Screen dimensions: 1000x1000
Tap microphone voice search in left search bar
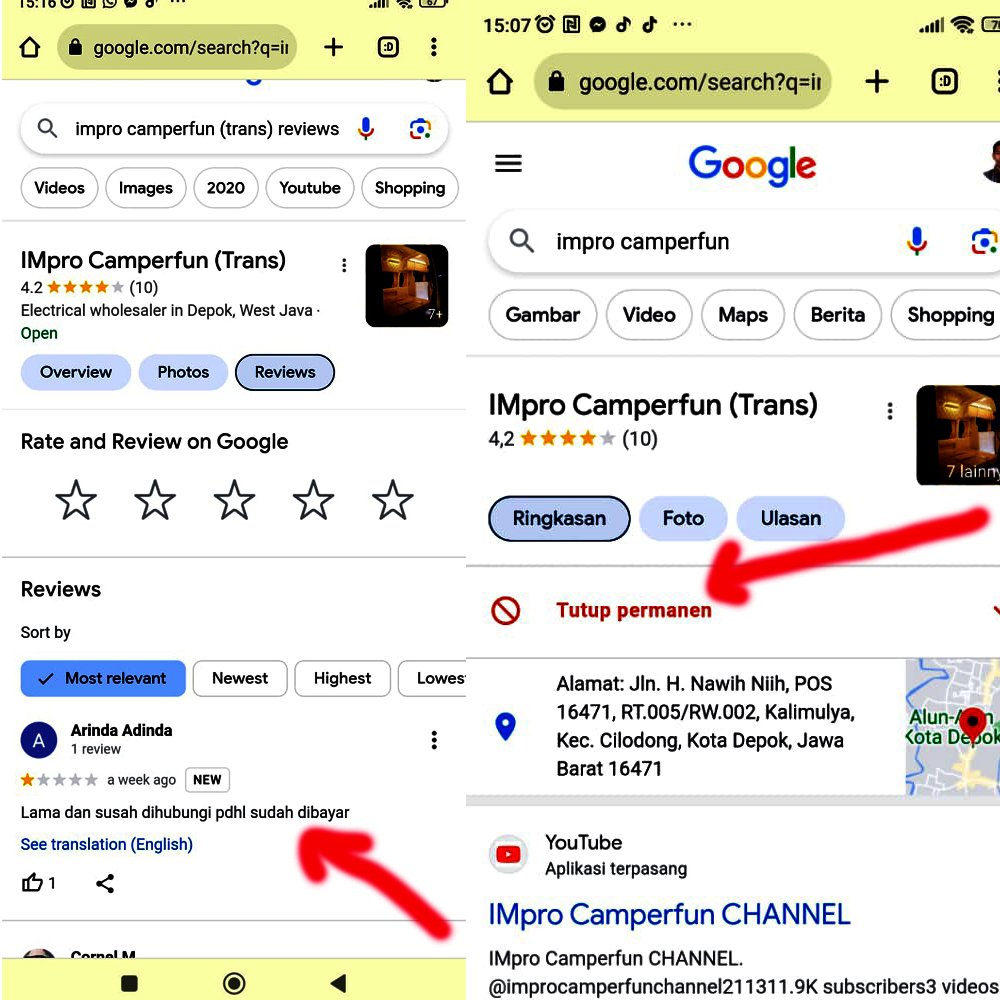[366, 129]
